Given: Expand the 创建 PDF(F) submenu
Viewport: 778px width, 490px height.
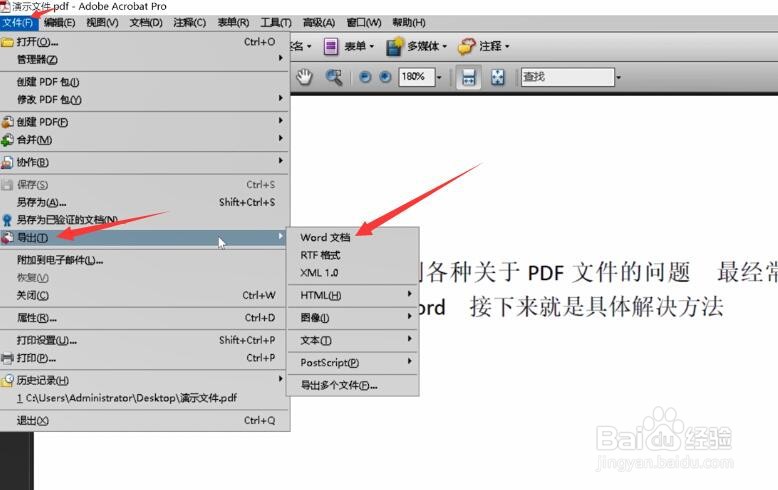Looking at the screenshot, I should [x=145, y=122].
